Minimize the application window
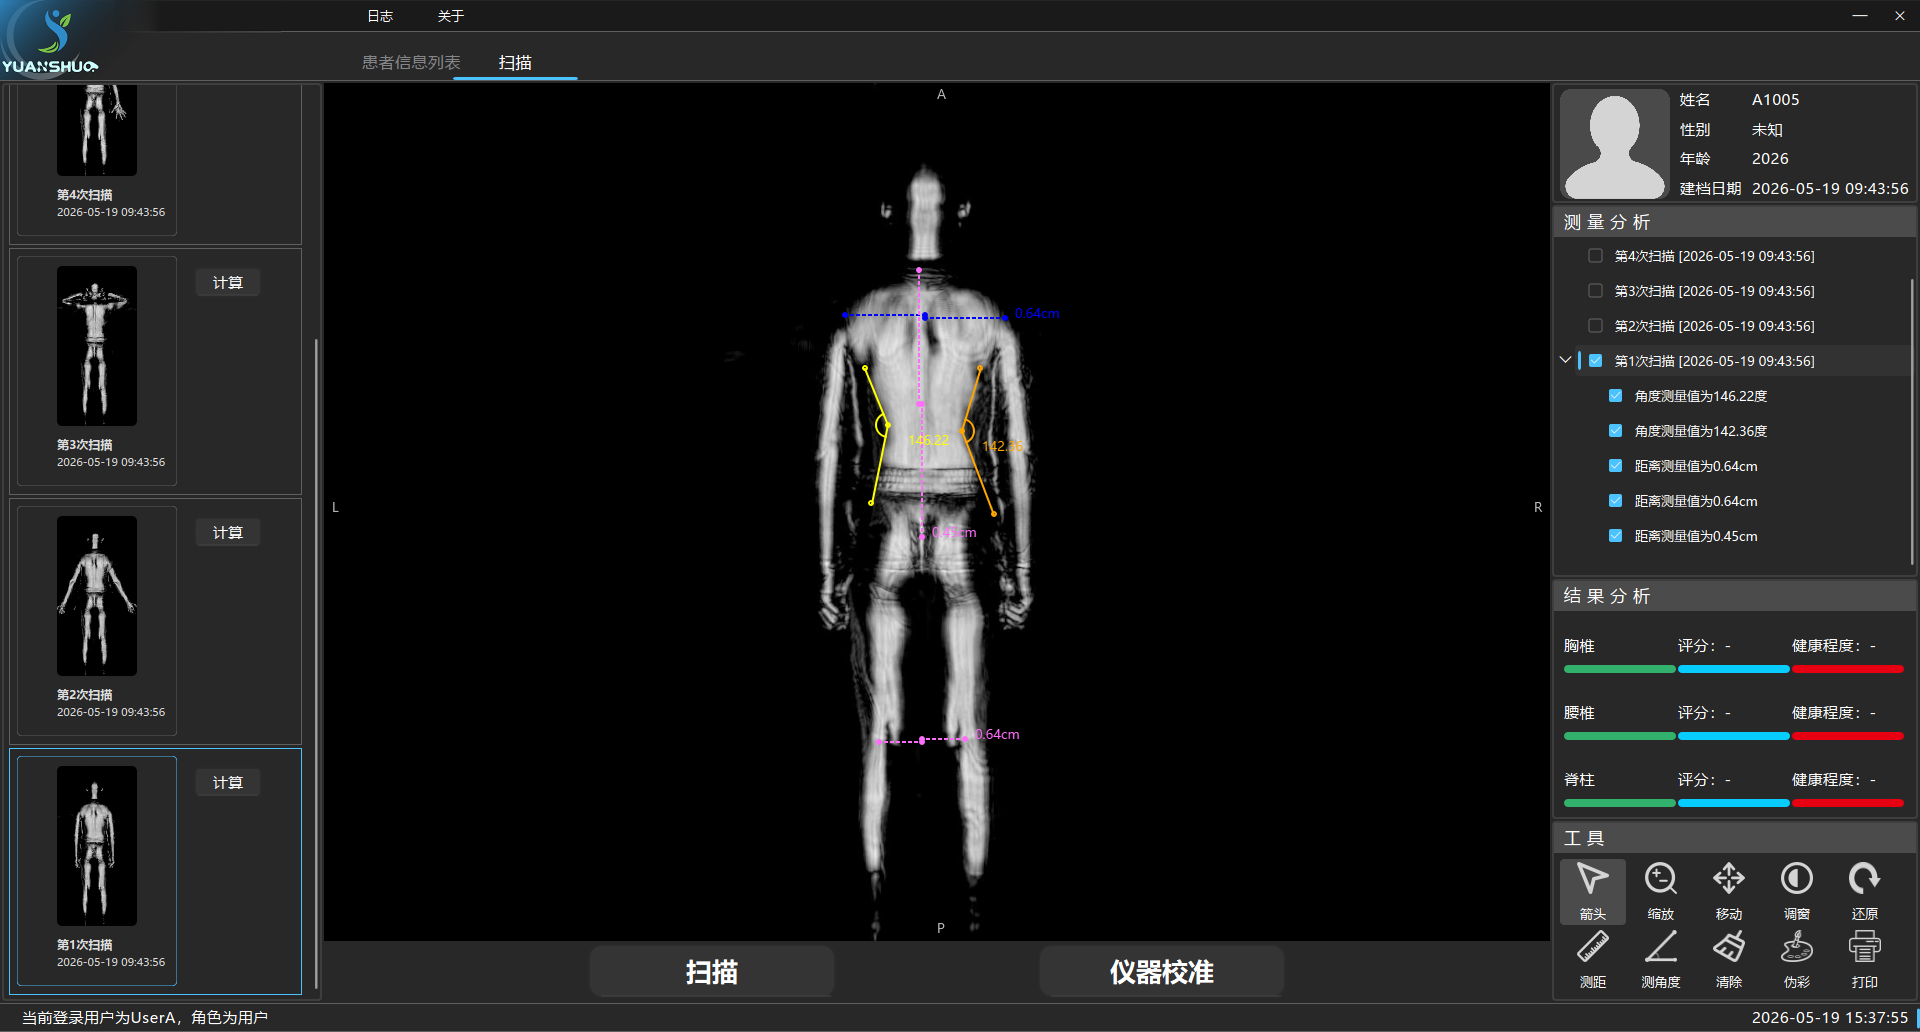 coord(1860,16)
